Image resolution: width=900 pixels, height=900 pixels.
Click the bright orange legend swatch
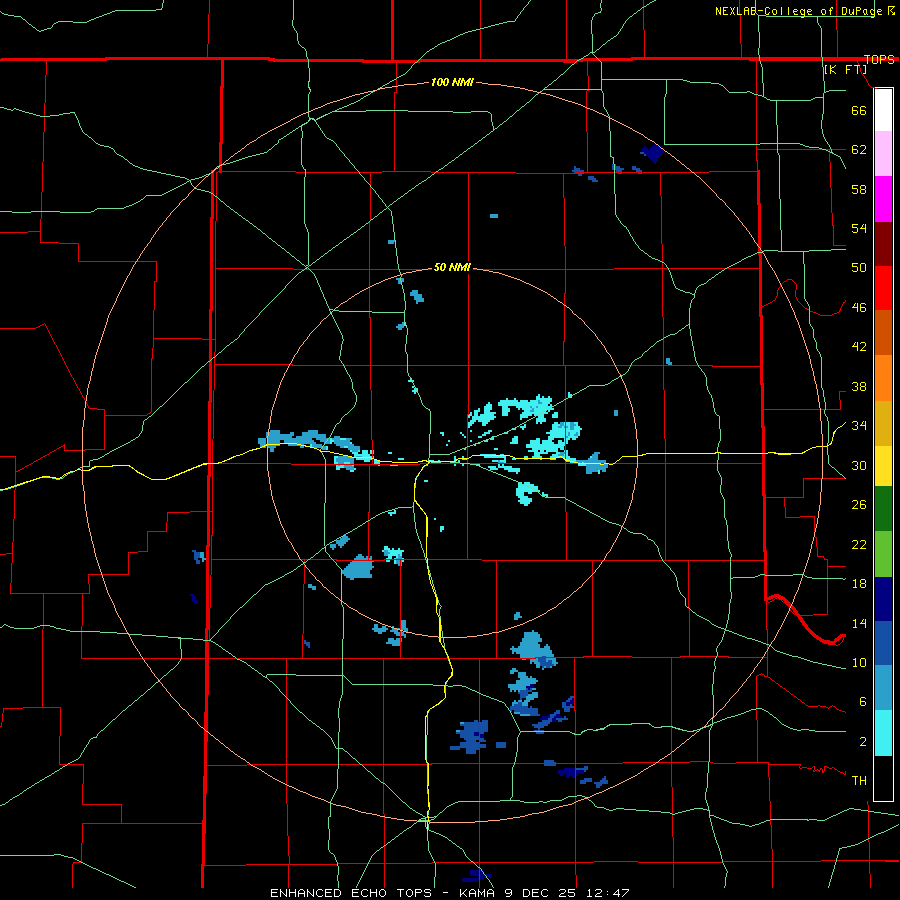883,377
